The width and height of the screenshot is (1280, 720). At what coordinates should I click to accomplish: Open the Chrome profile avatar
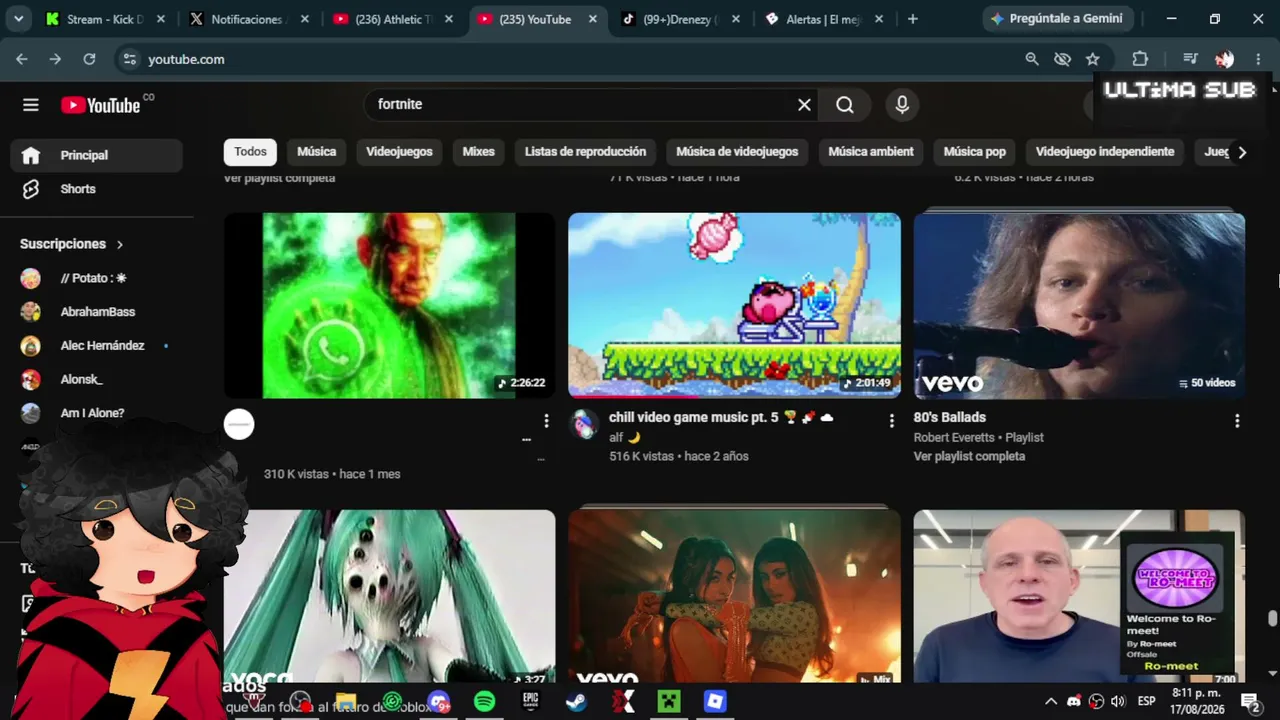[x=1224, y=59]
